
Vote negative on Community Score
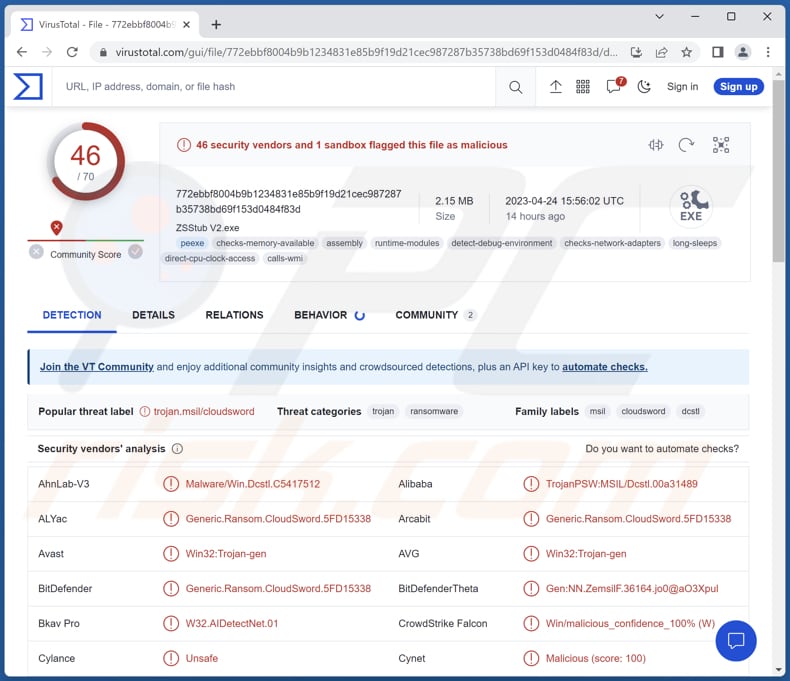pyautogui.click(x=36, y=252)
